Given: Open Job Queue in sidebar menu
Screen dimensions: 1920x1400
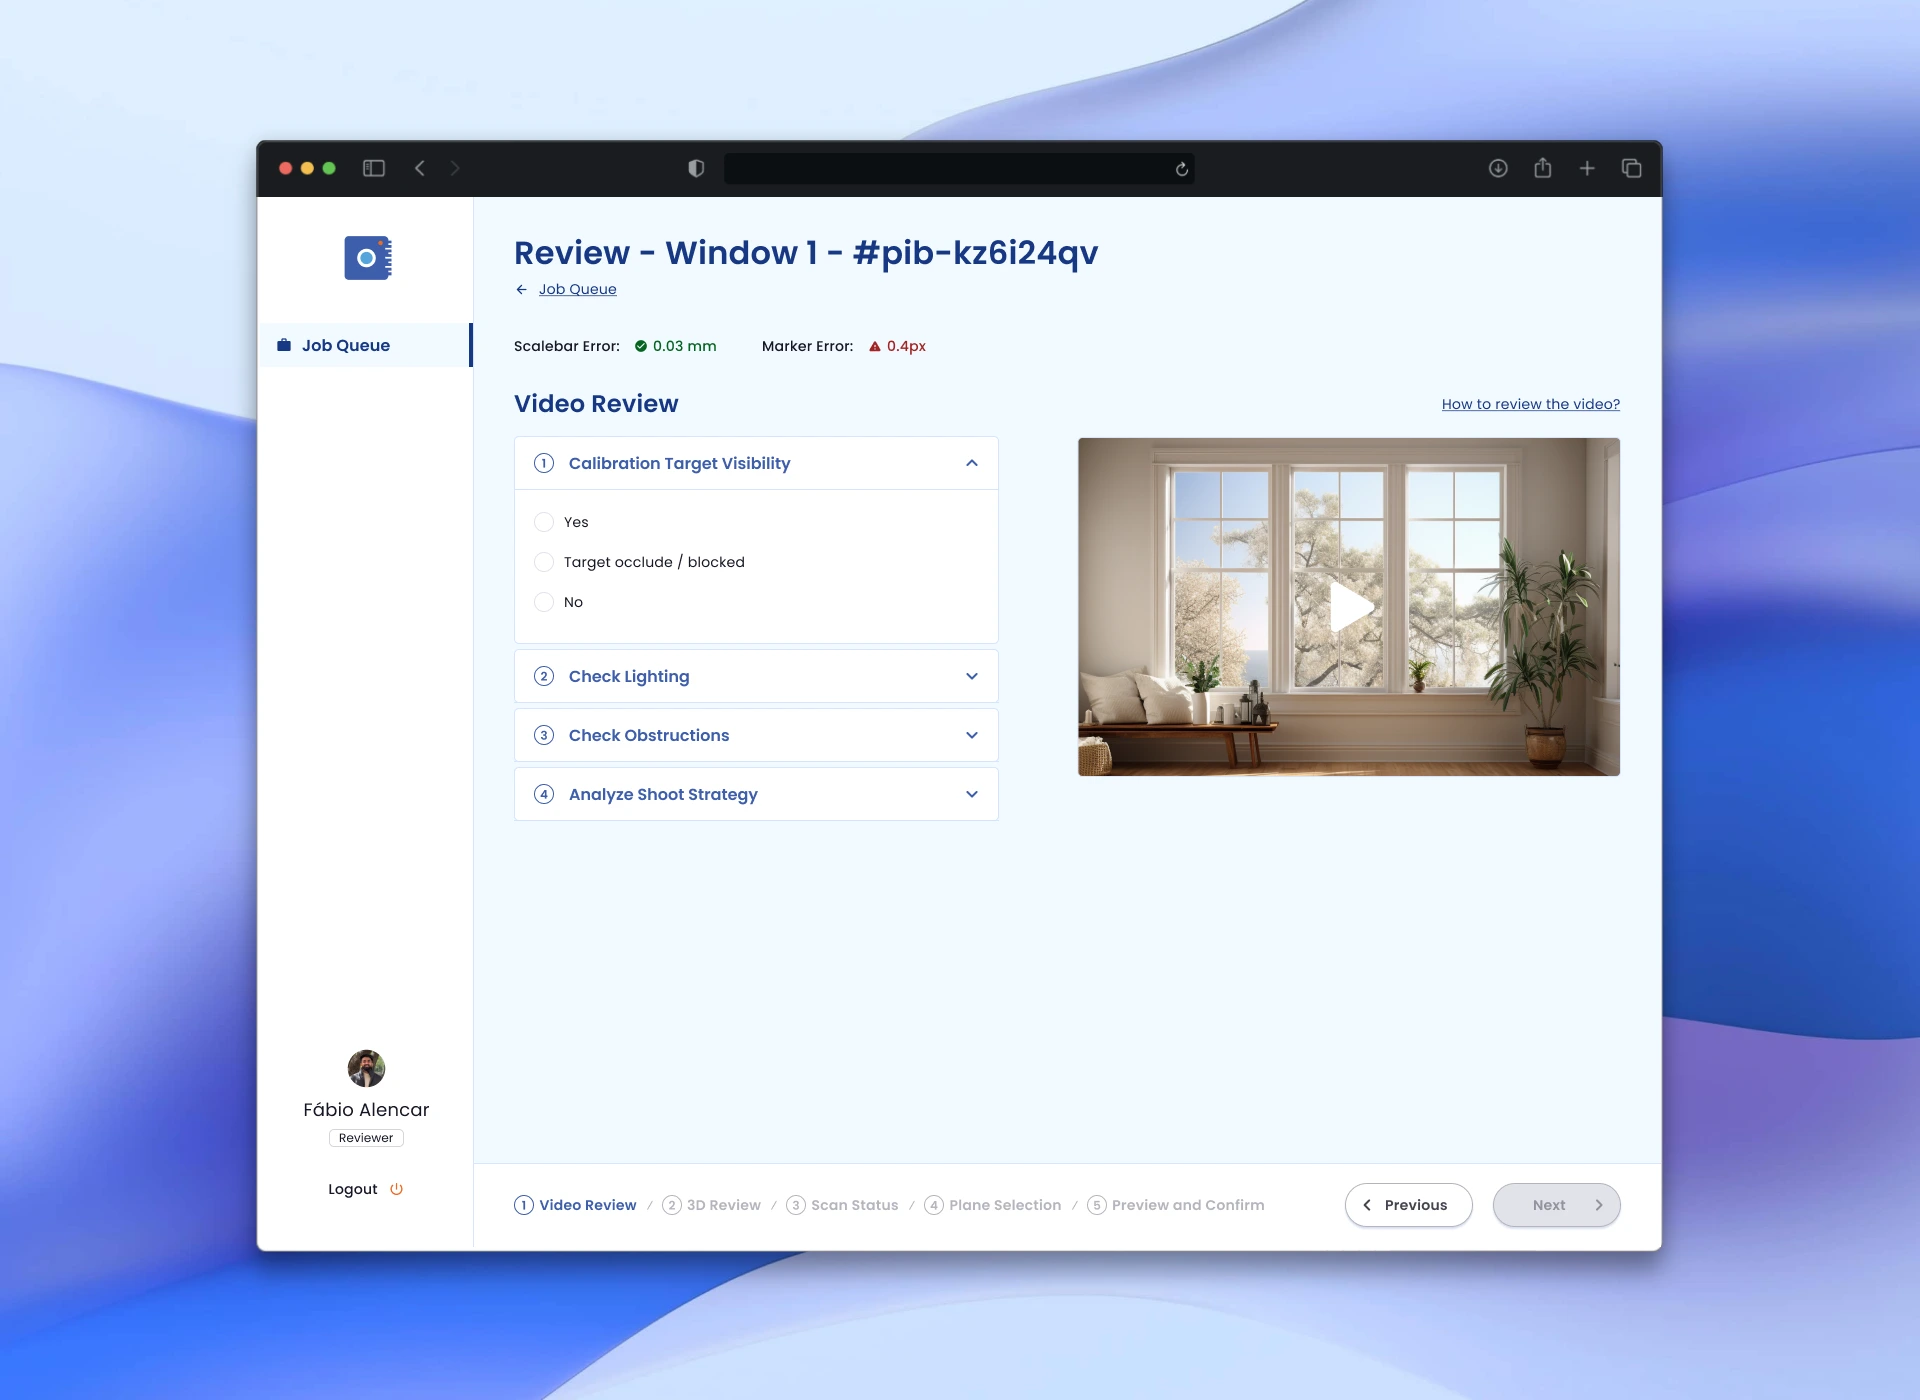Looking at the screenshot, I should pos(346,345).
